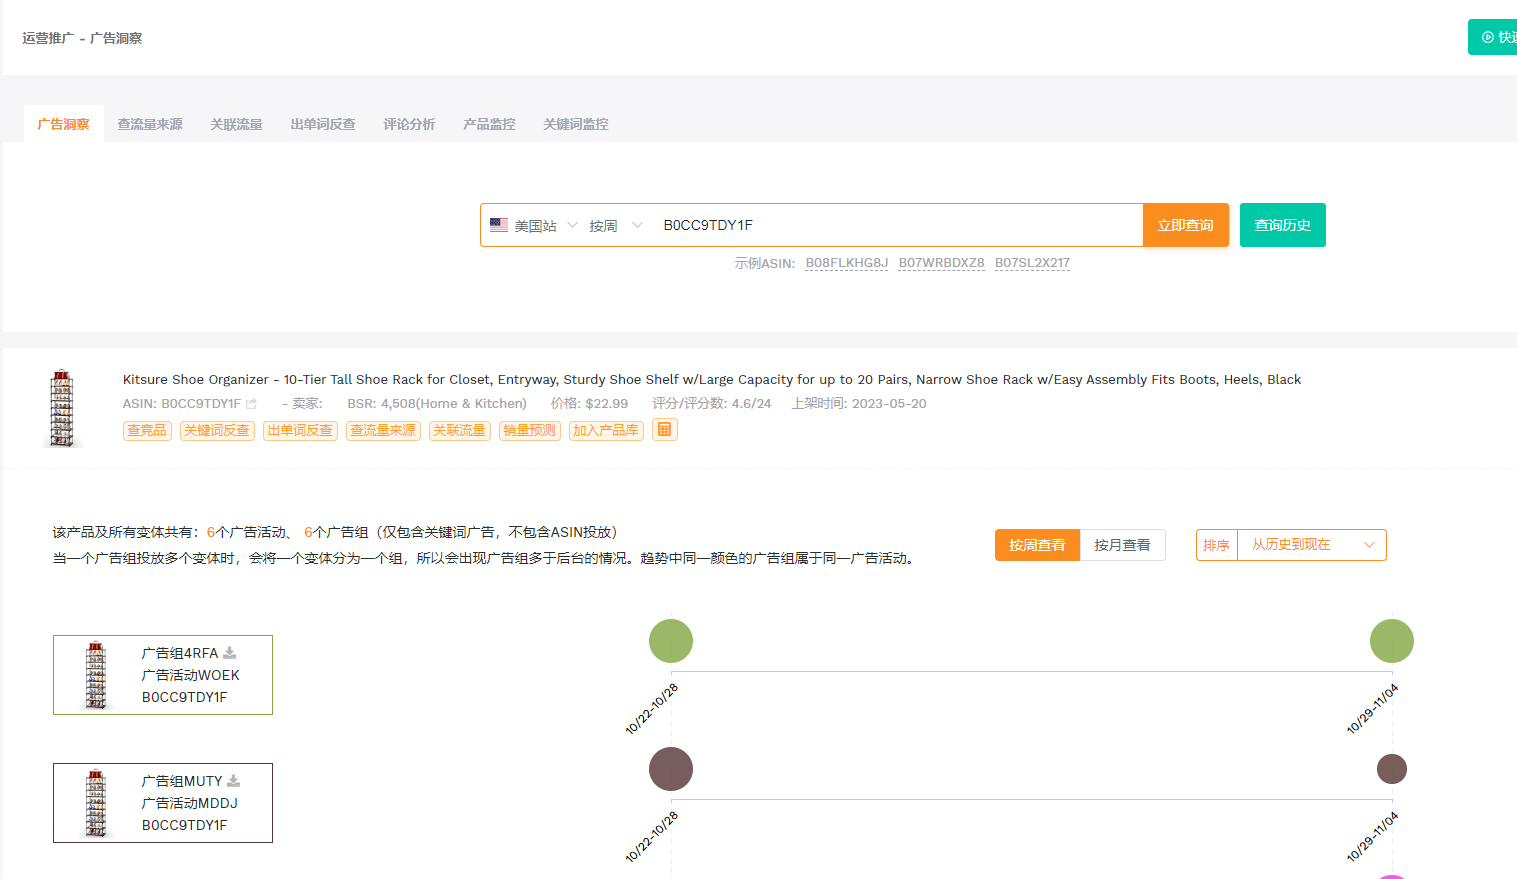The image size is (1517, 879).
Task: Click the green data point for 10/29-11/04
Action: [1391, 640]
